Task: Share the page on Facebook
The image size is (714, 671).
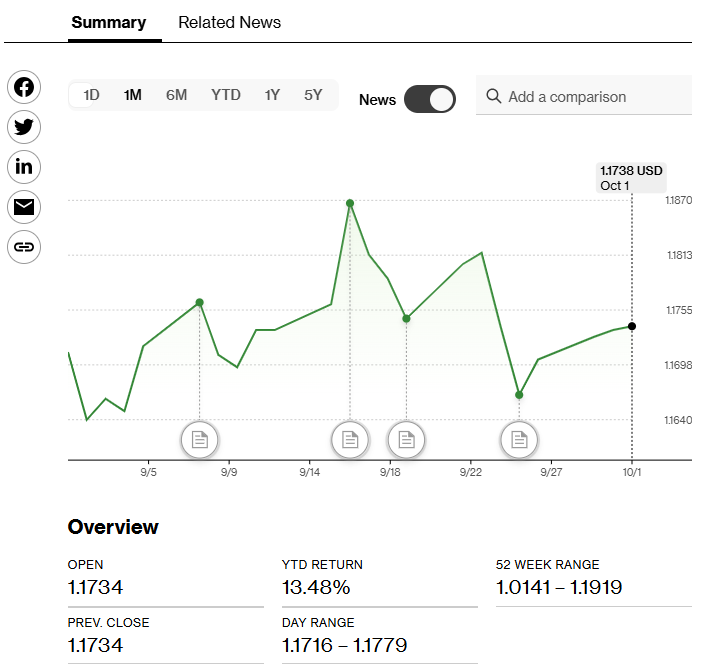Action: point(24,87)
